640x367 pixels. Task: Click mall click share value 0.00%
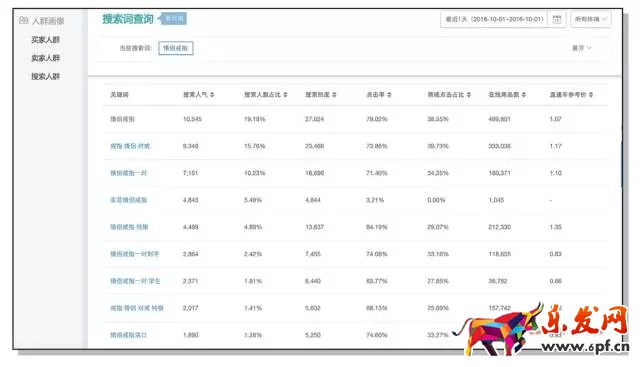coord(436,200)
